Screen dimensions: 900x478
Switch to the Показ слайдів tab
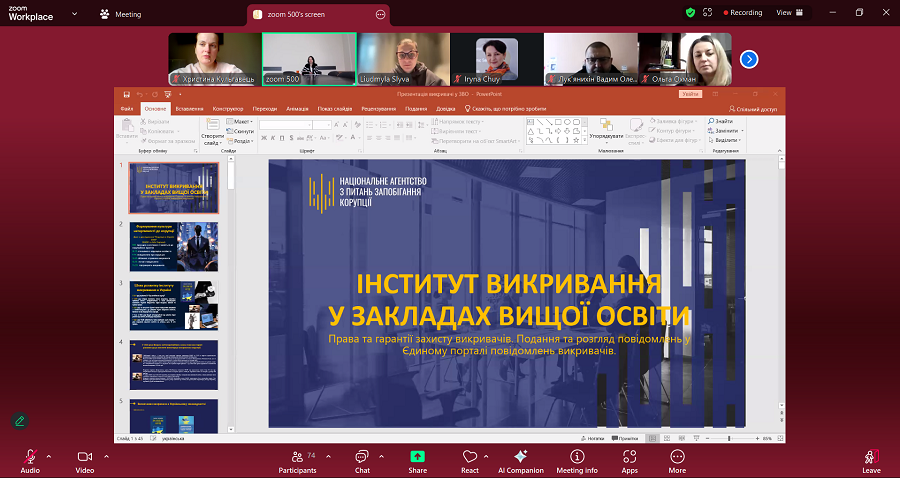(x=335, y=108)
